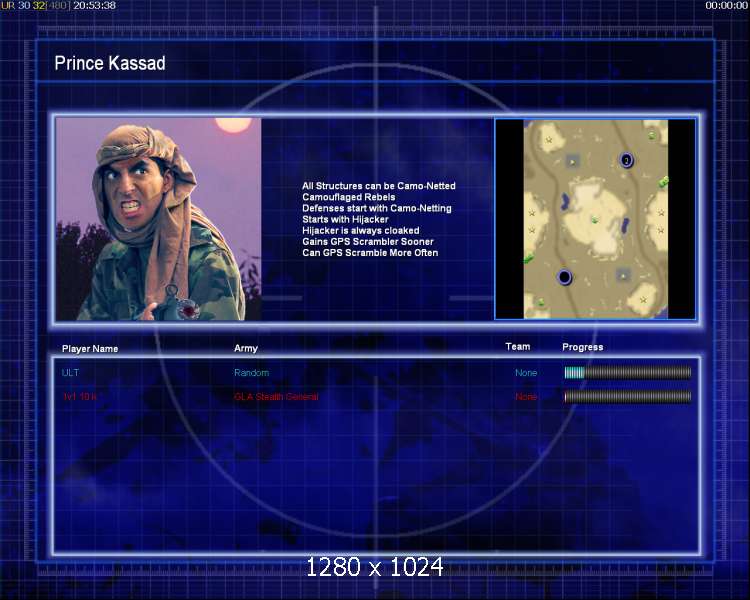Click the Army column header

tap(246, 348)
